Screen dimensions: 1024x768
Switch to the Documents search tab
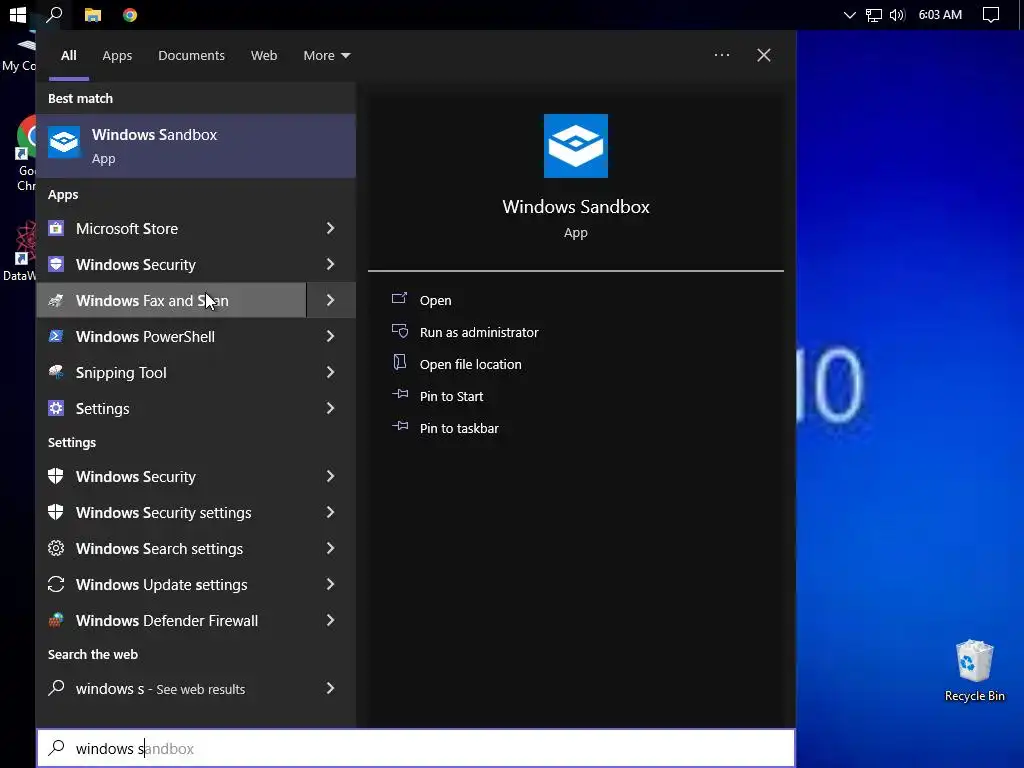(x=191, y=56)
